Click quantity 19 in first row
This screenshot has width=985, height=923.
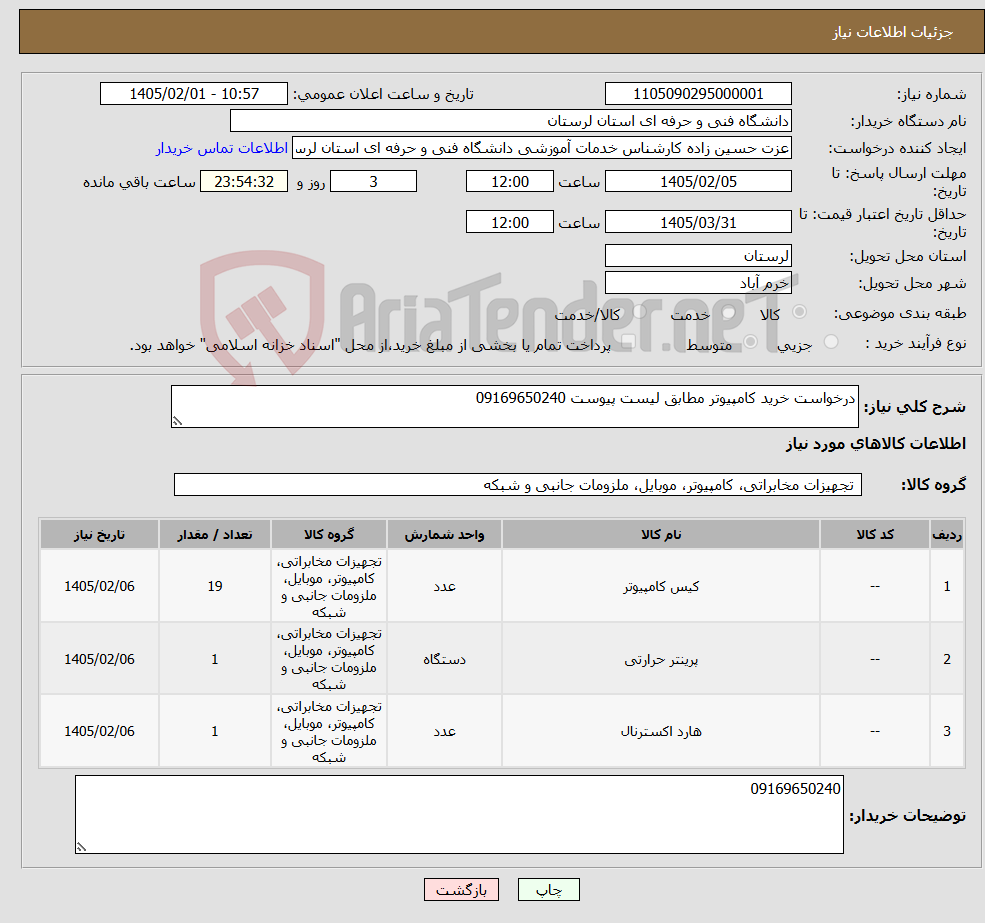point(215,586)
